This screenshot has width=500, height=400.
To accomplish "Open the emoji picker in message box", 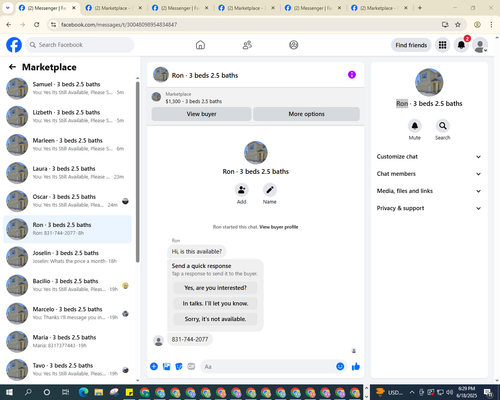I will click(x=340, y=367).
